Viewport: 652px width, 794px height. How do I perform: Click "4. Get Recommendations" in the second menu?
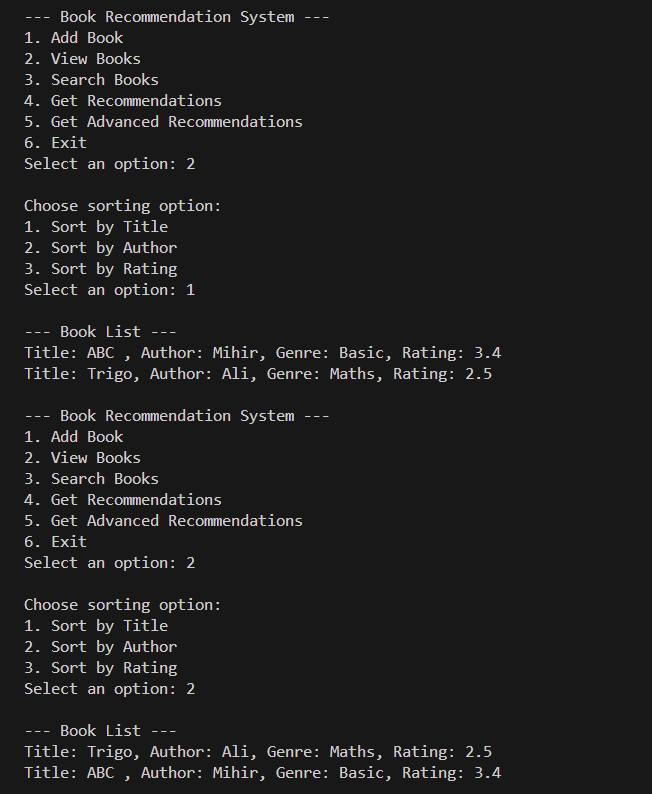point(123,500)
